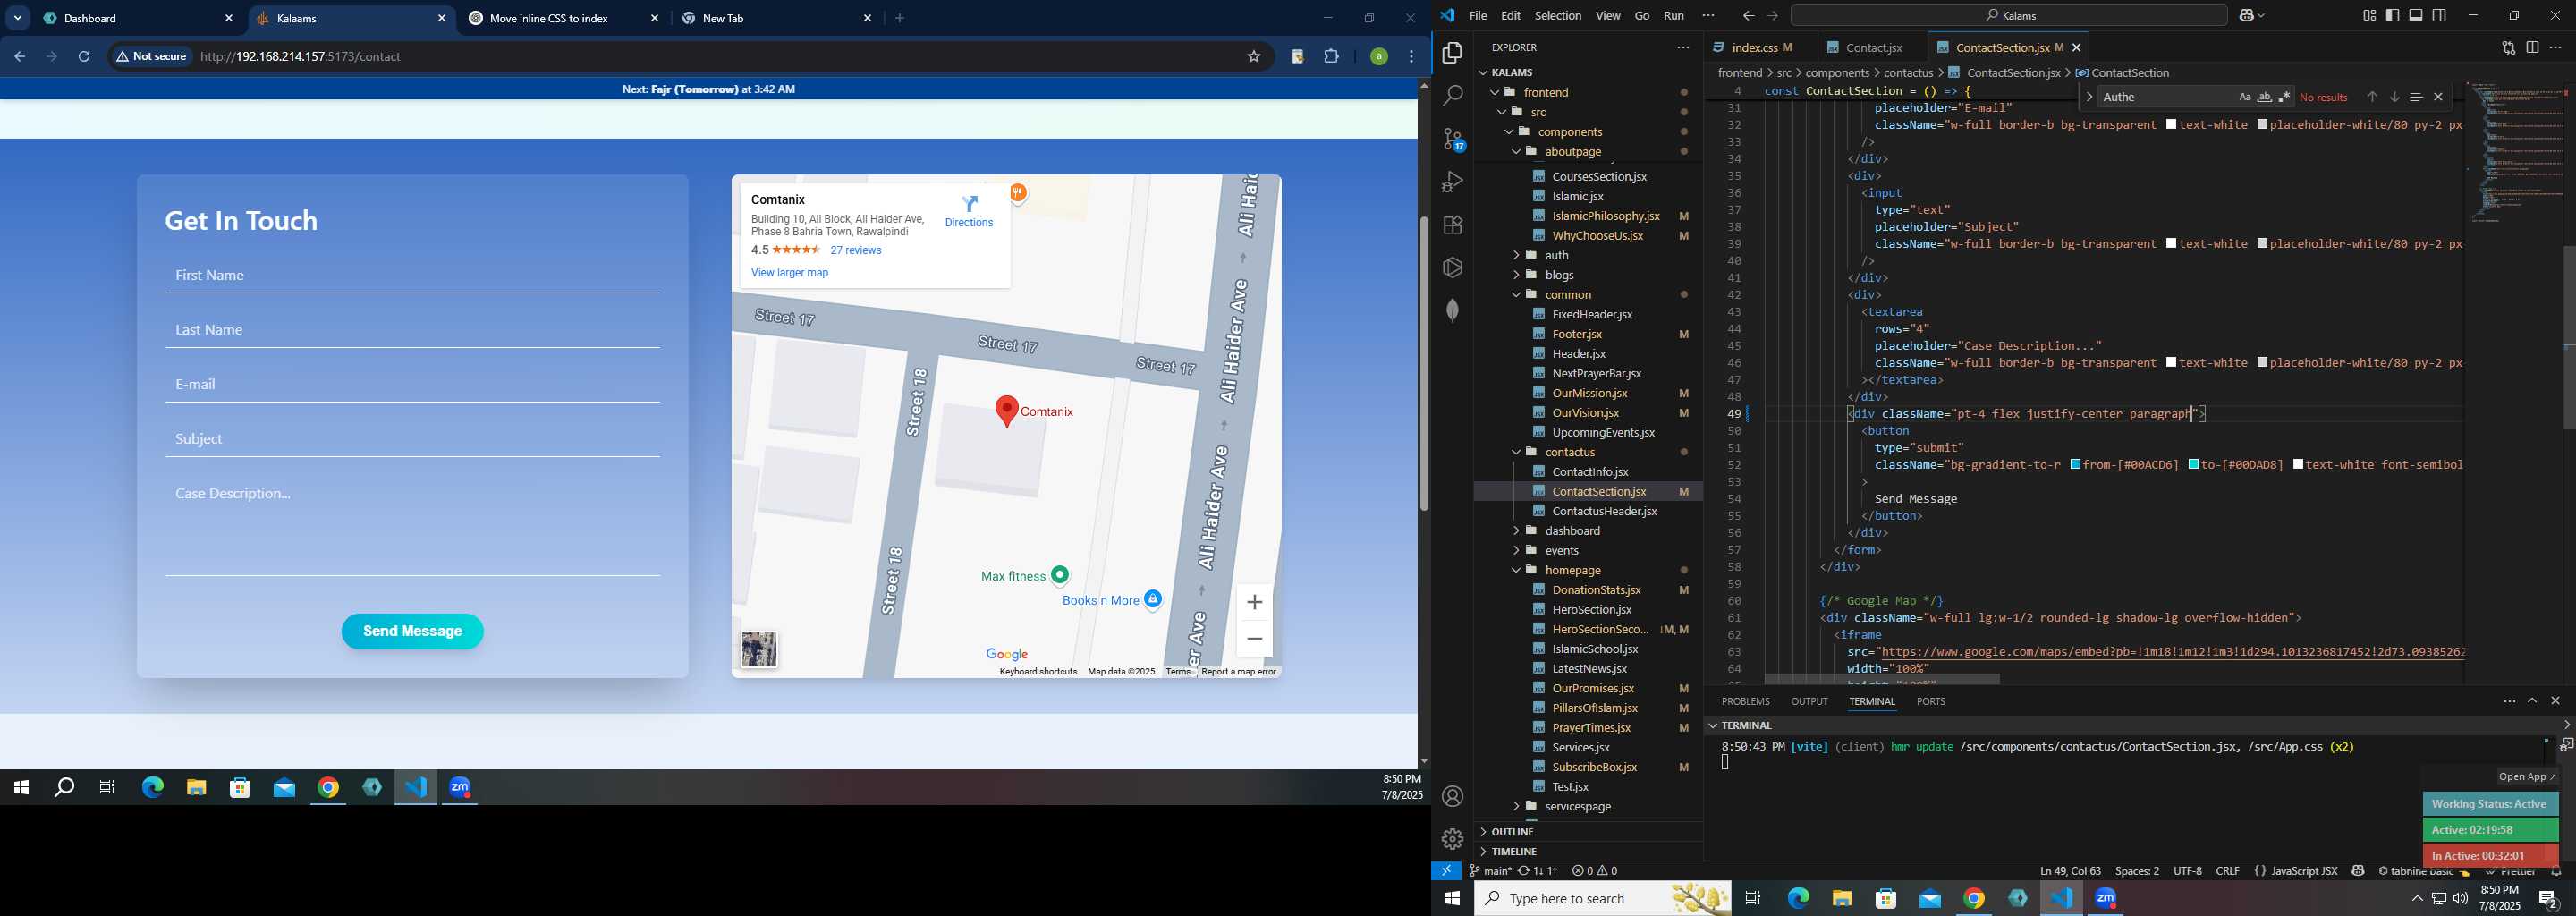
Task: Zoom in on the Google map
Action: pos(1255,602)
